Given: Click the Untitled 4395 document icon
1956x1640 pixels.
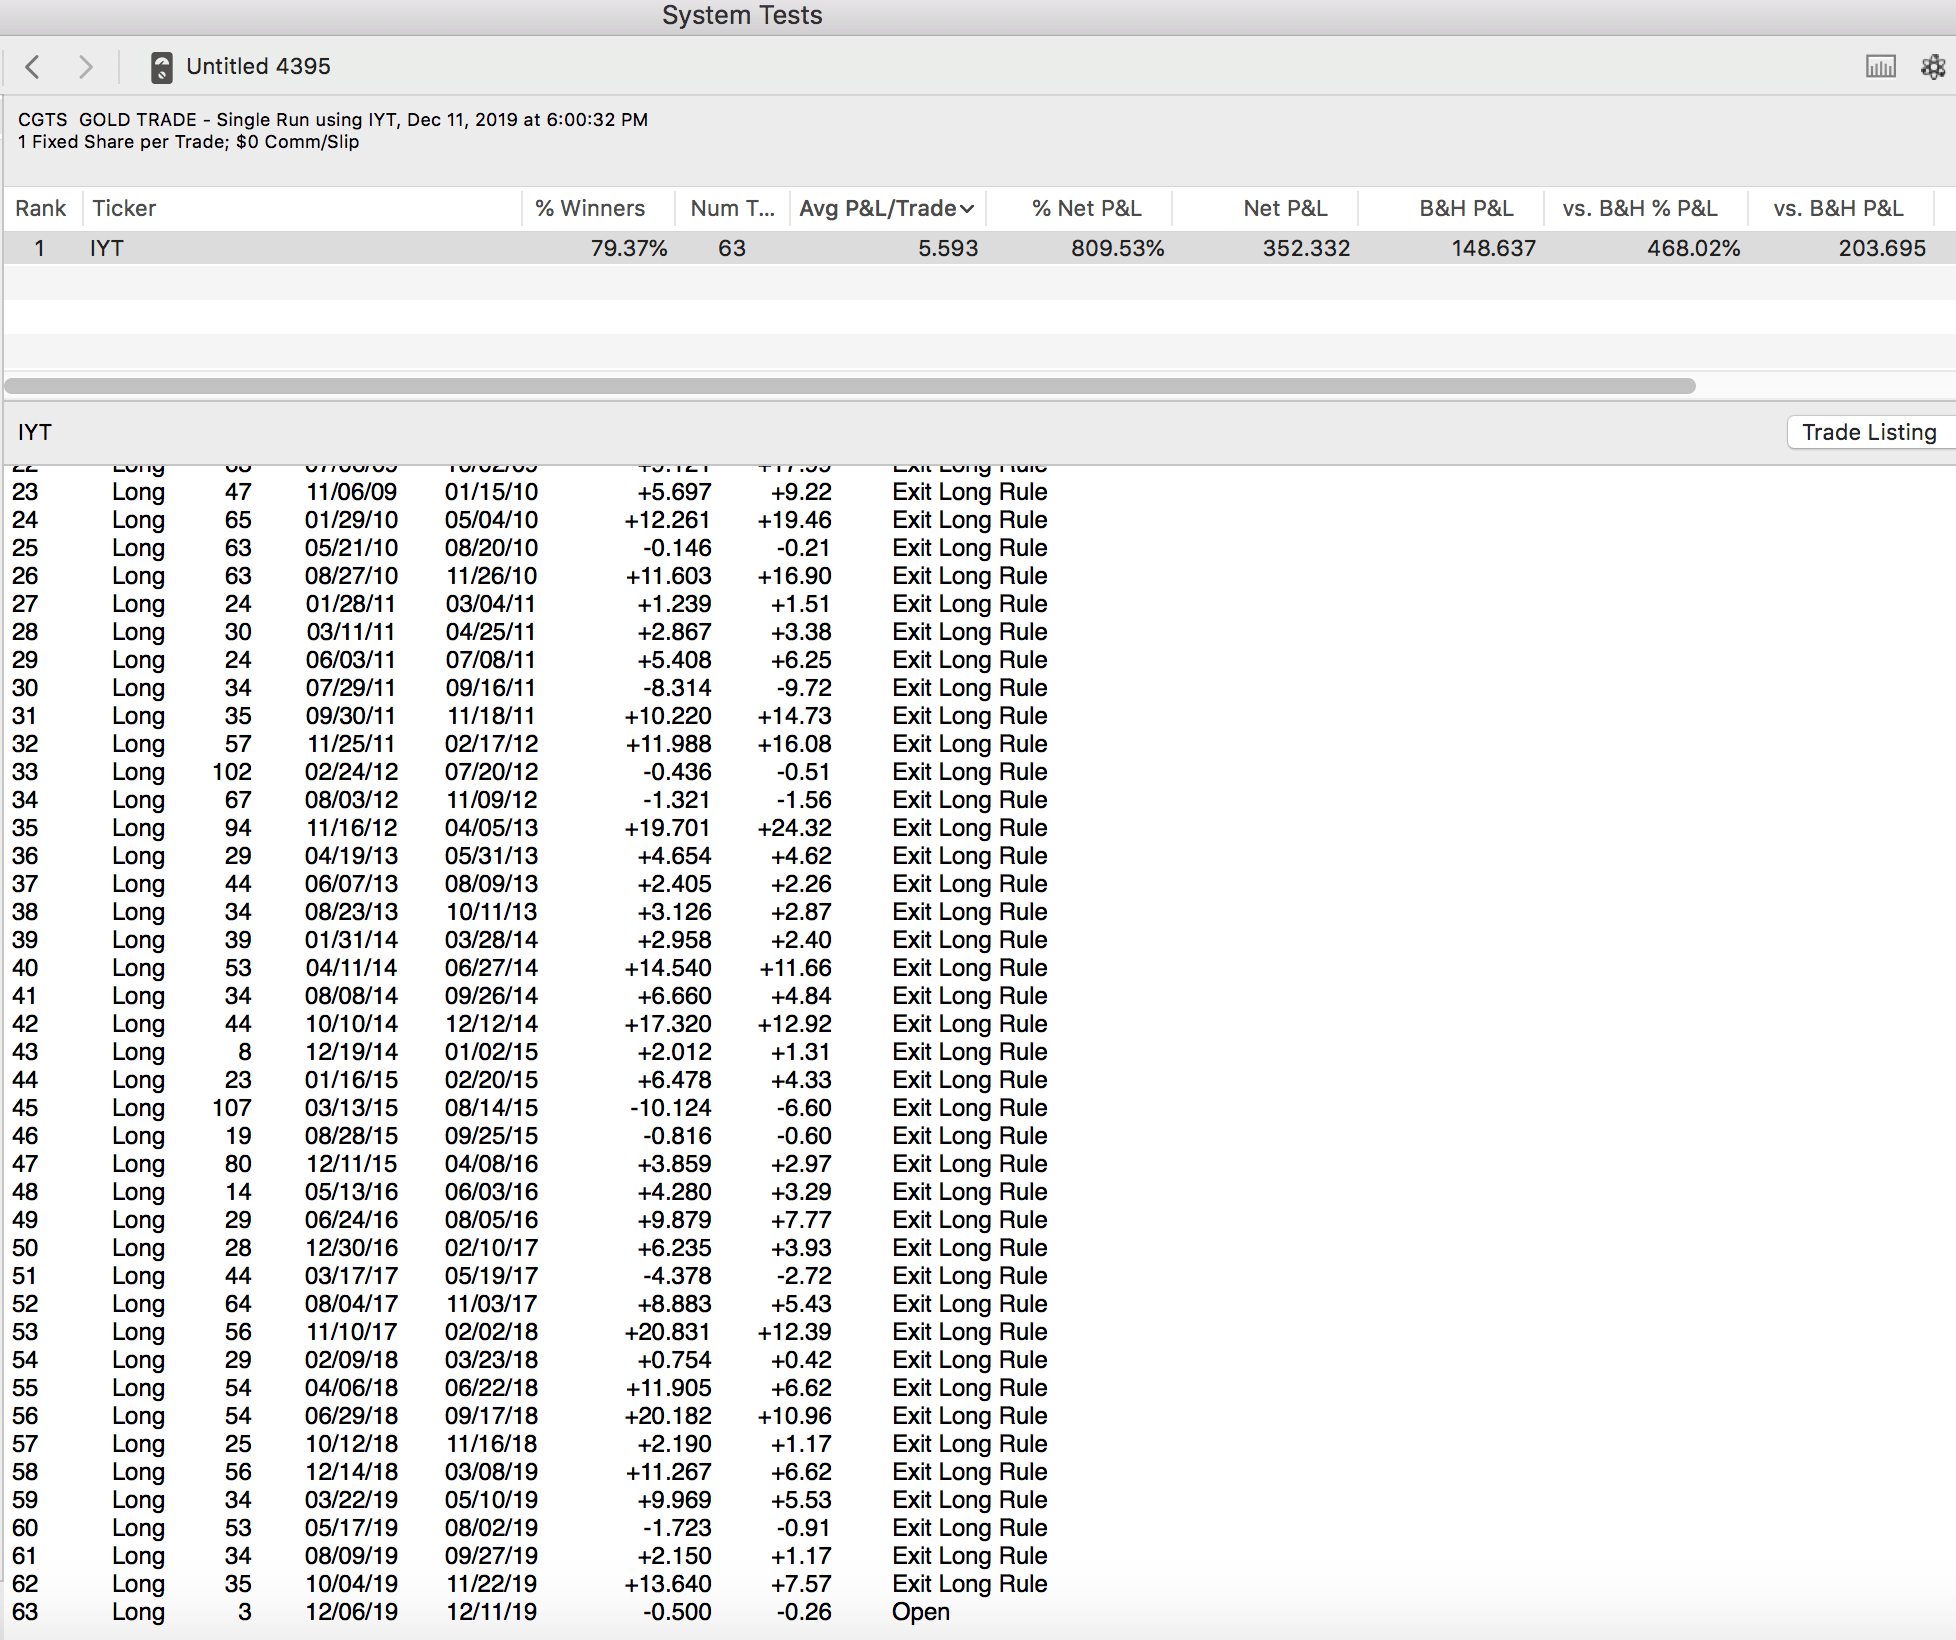Looking at the screenshot, I should tap(161, 67).
